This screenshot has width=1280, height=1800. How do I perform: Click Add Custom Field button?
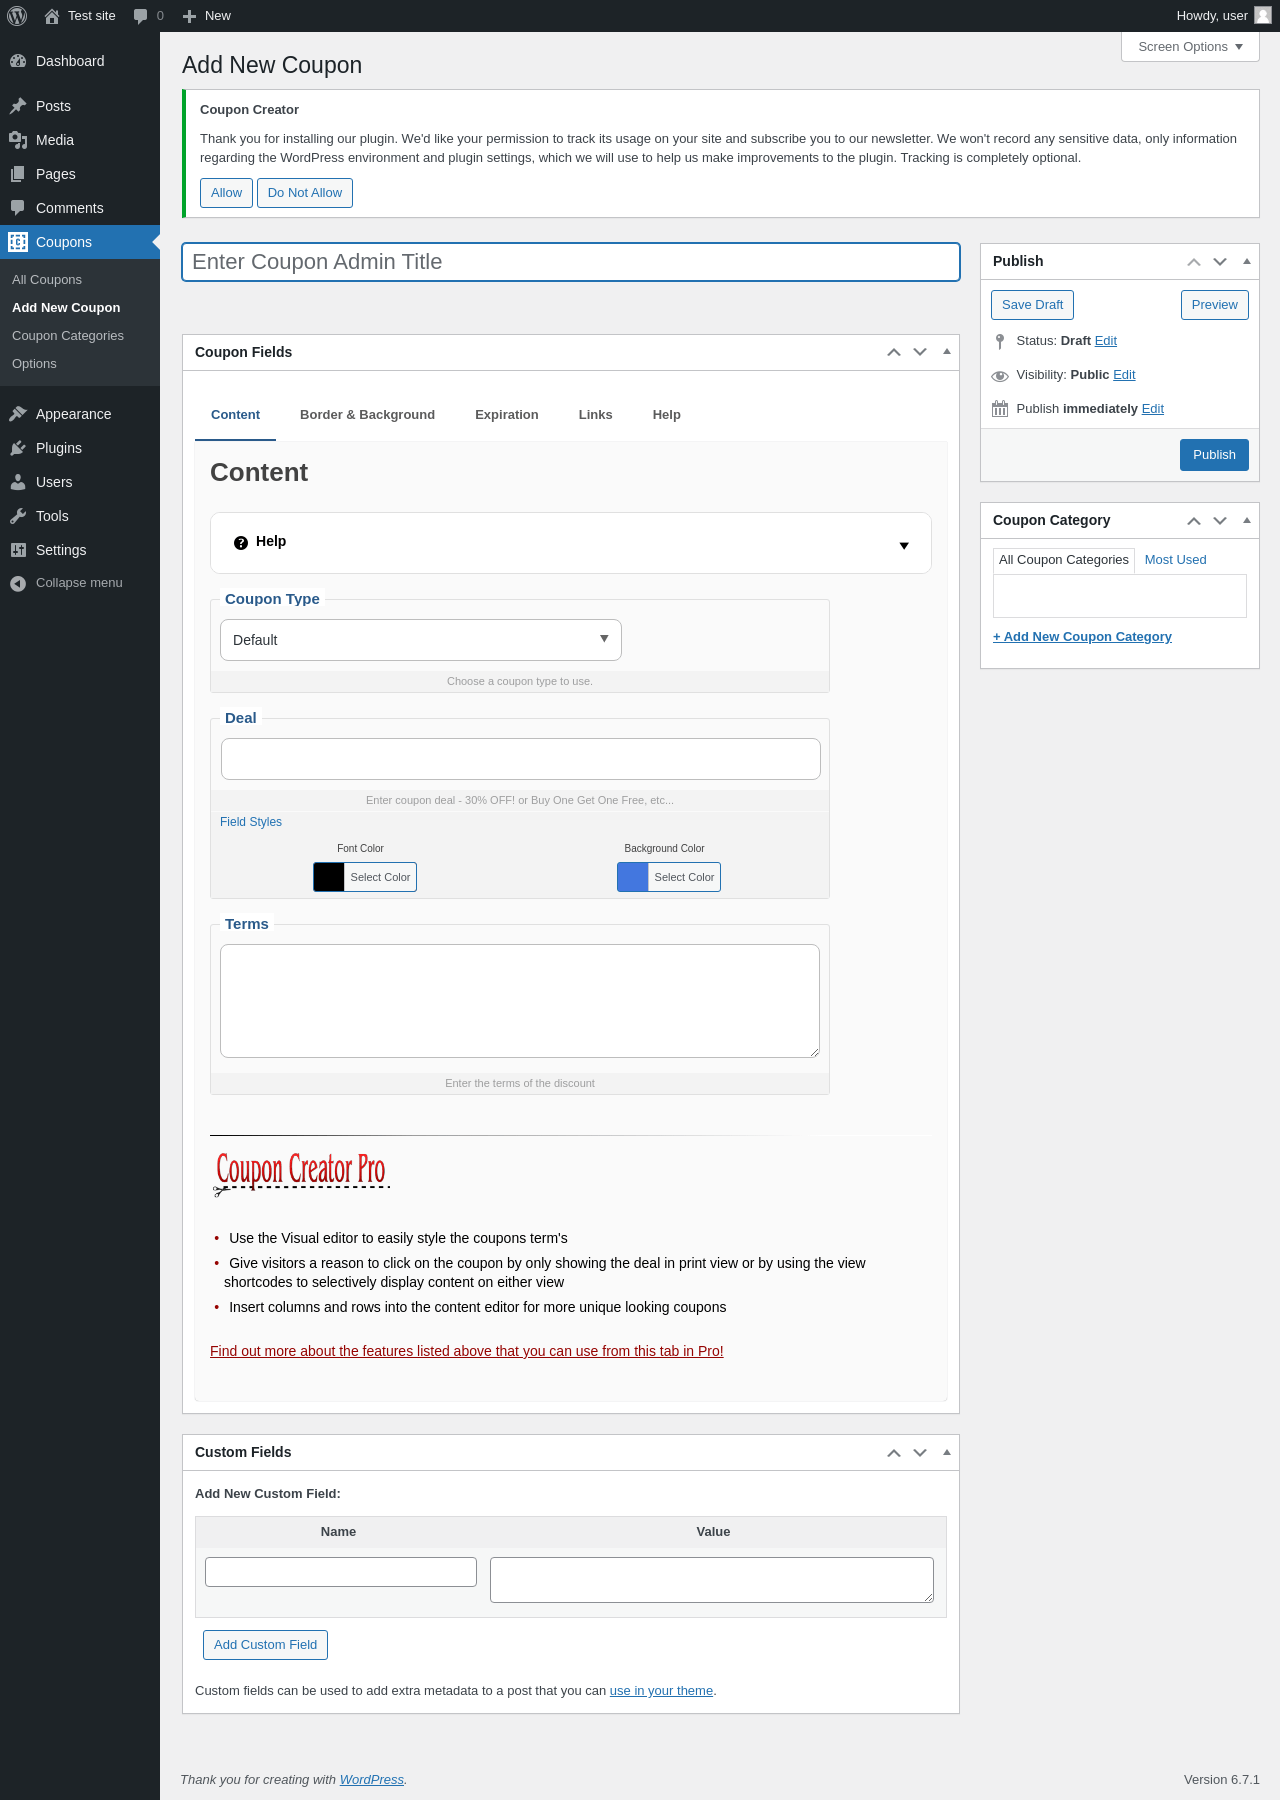[265, 1645]
